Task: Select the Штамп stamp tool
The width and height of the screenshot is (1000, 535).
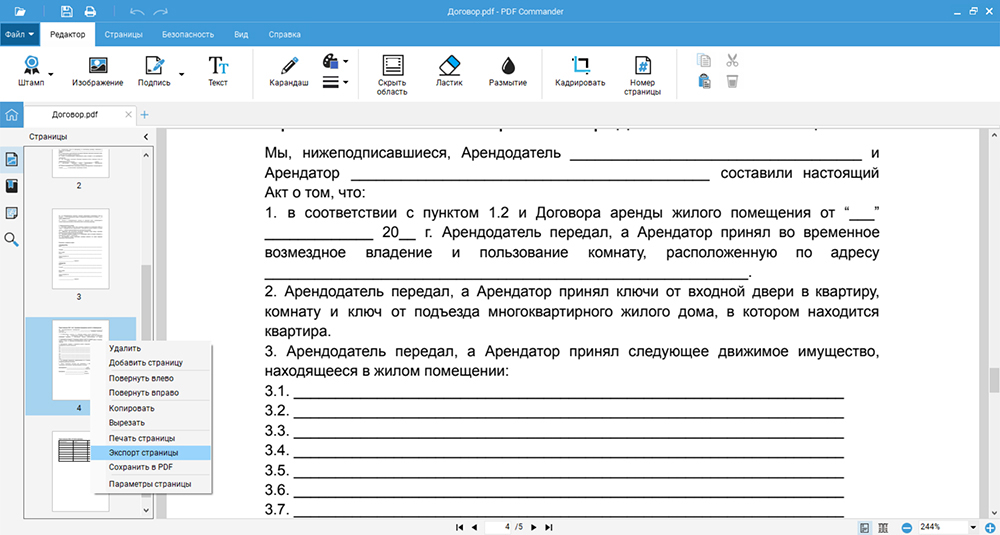Action: tap(31, 71)
